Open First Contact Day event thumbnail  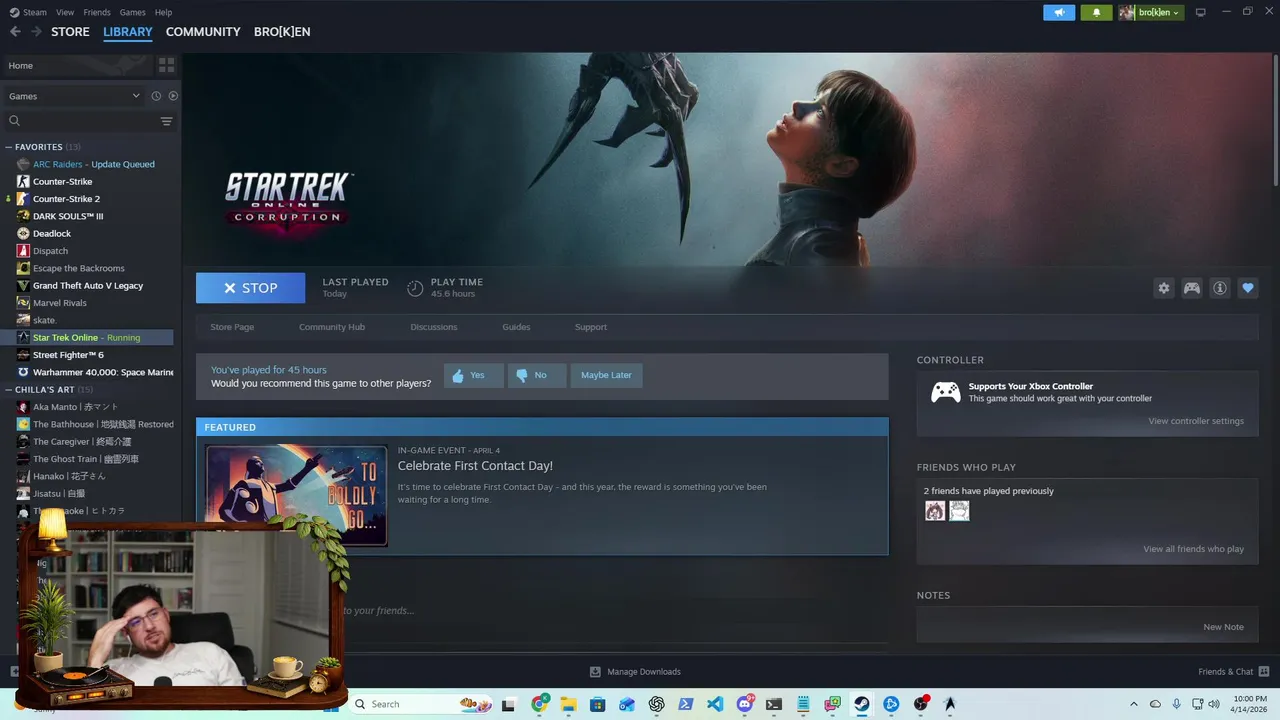(296, 495)
